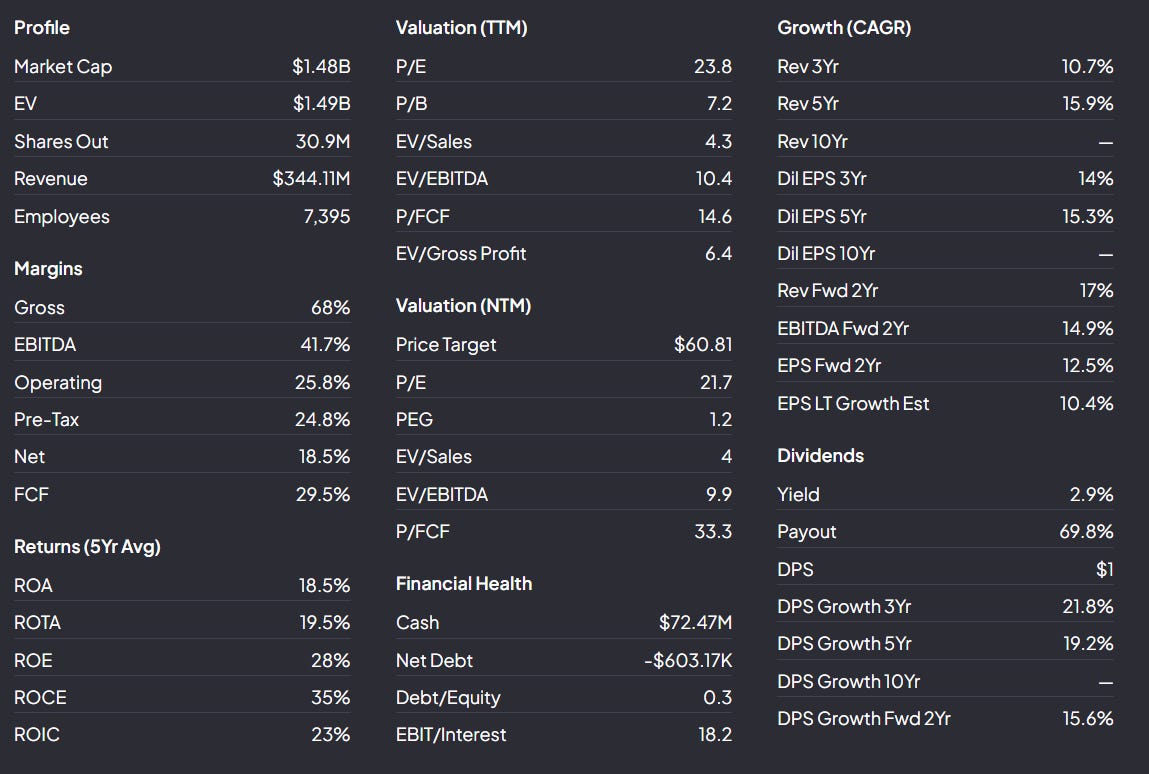The height and width of the screenshot is (774, 1149).
Task: Select the ROIC row
Action: point(182,734)
